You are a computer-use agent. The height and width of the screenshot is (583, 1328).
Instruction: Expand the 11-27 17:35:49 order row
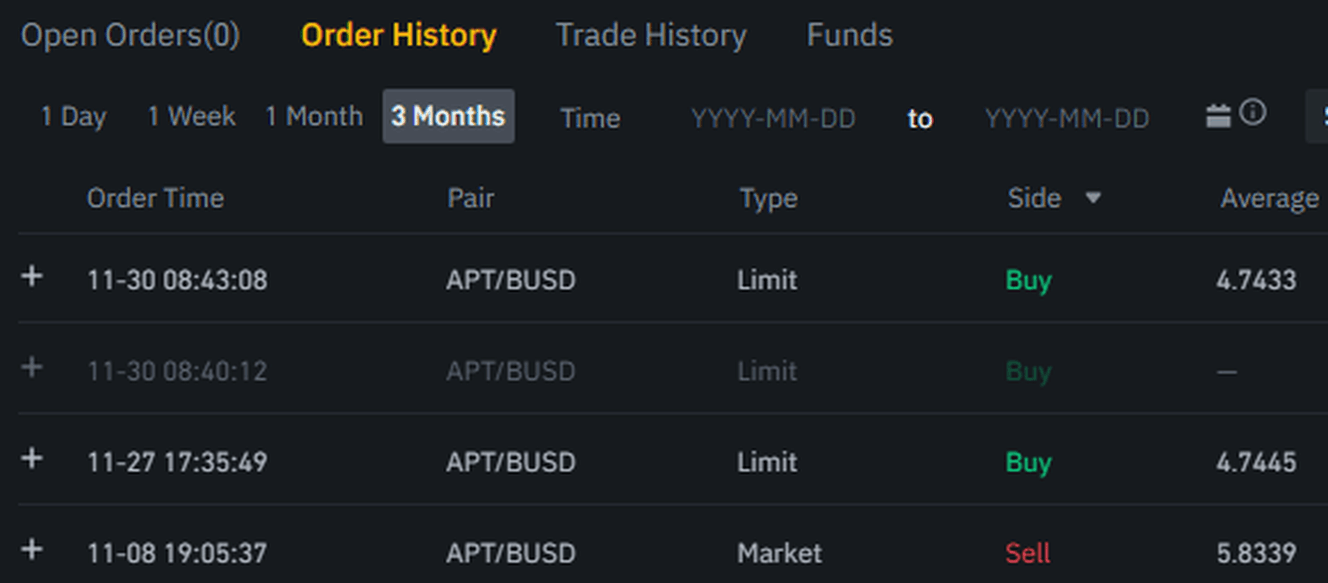[x=32, y=459]
